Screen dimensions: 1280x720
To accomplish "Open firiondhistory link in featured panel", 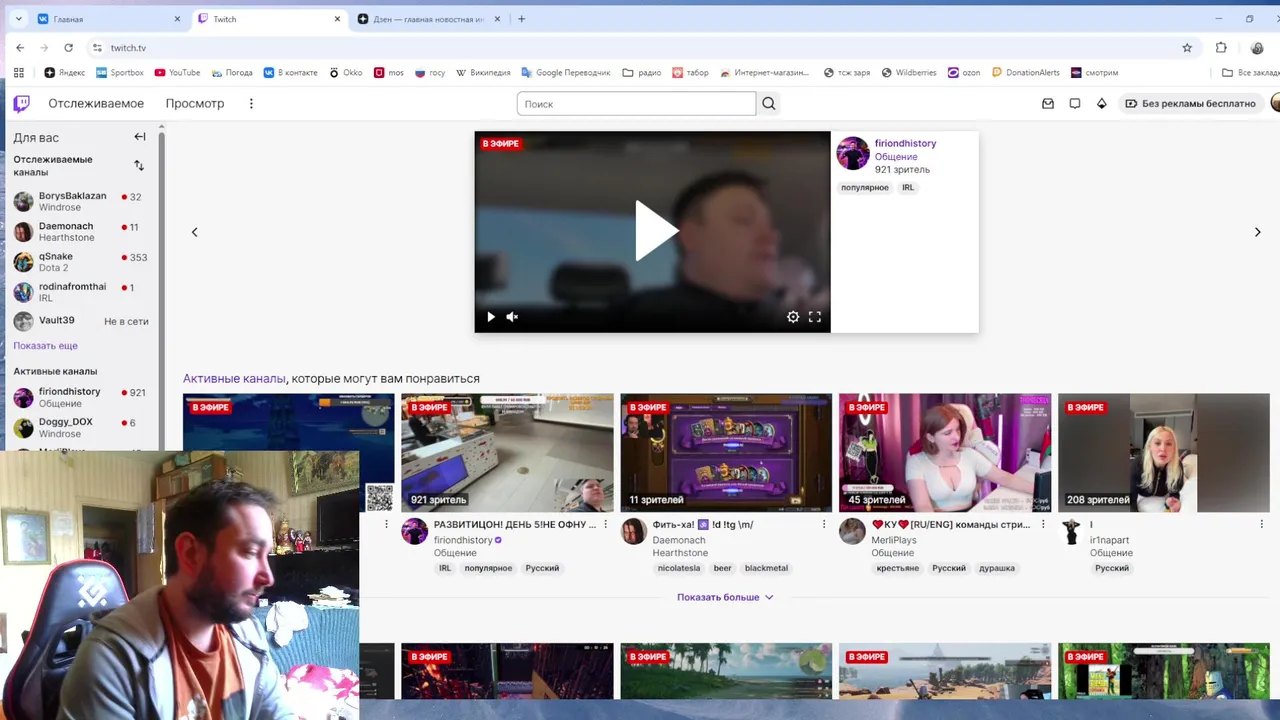I will 905,143.
